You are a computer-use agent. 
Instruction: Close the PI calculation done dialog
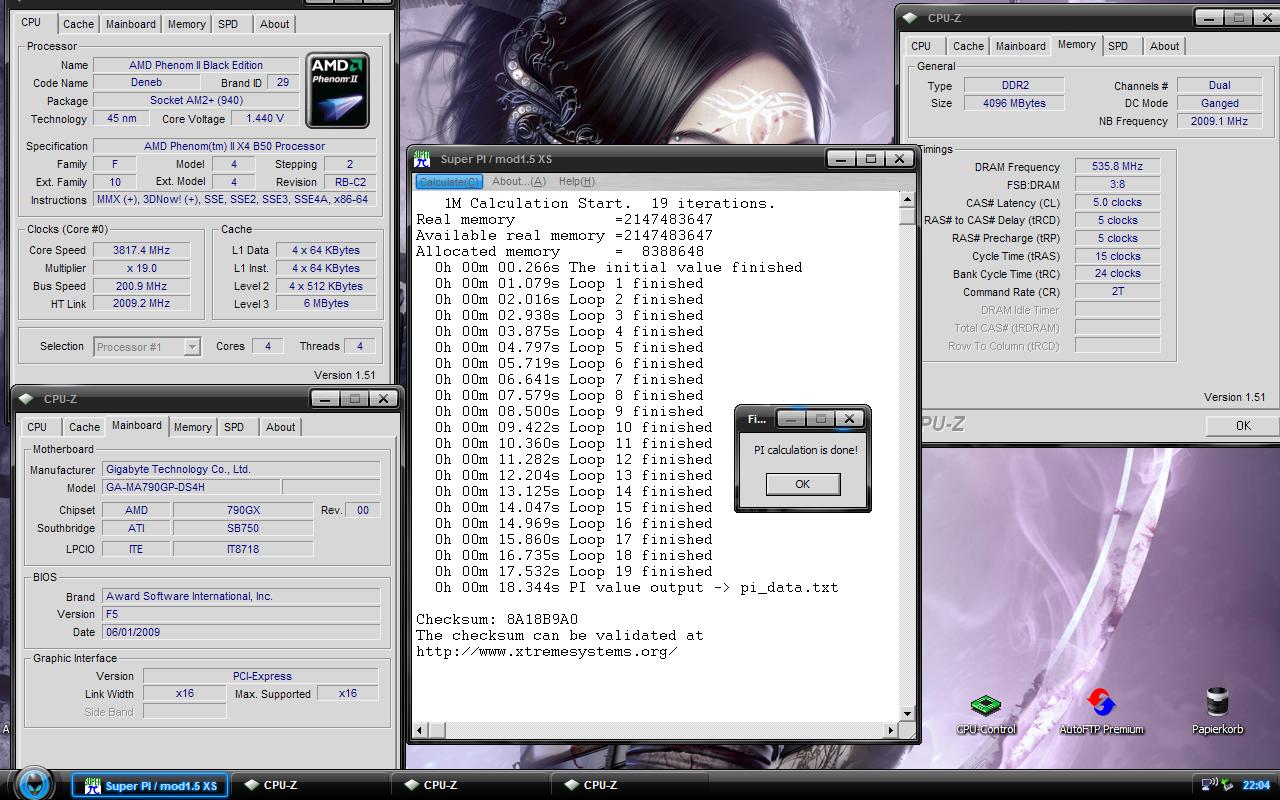pos(849,419)
